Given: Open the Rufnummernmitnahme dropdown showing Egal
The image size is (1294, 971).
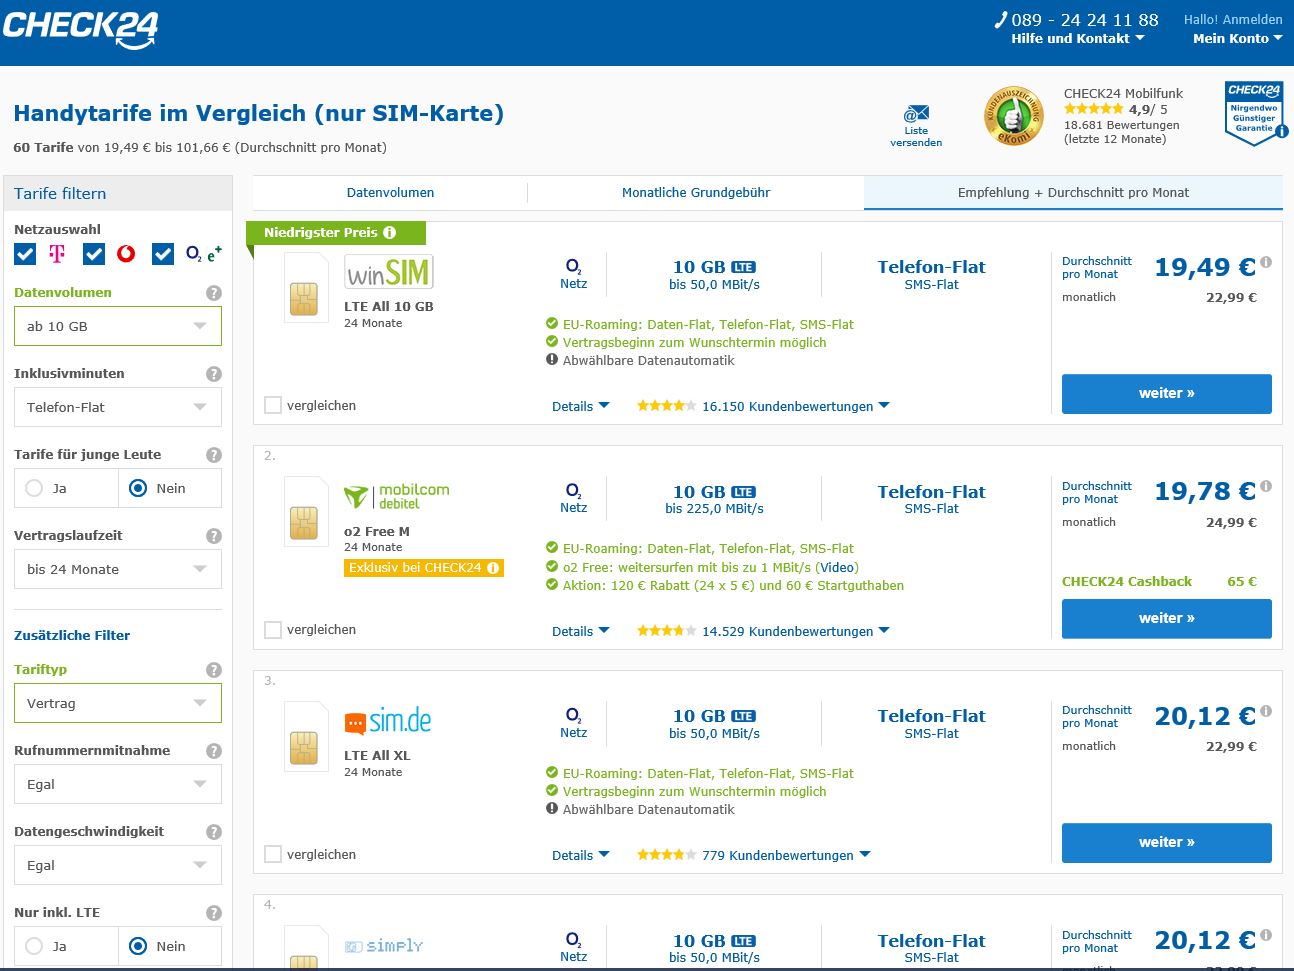Looking at the screenshot, I should (x=118, y=784).
